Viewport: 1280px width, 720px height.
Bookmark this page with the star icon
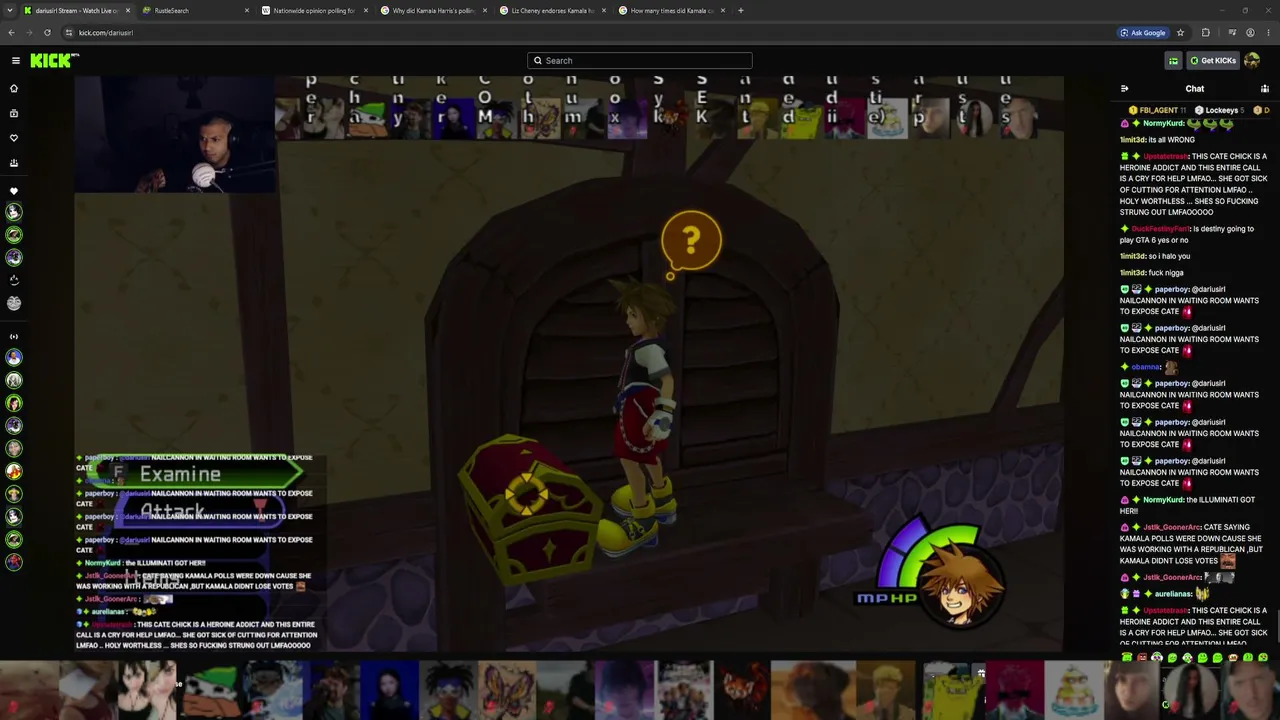[1180, 33]
